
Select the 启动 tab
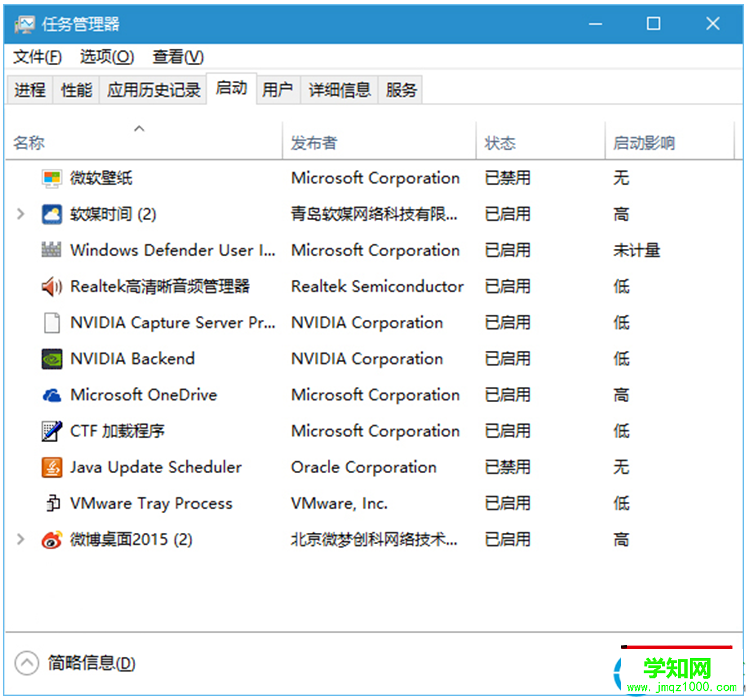pos(231,88)
